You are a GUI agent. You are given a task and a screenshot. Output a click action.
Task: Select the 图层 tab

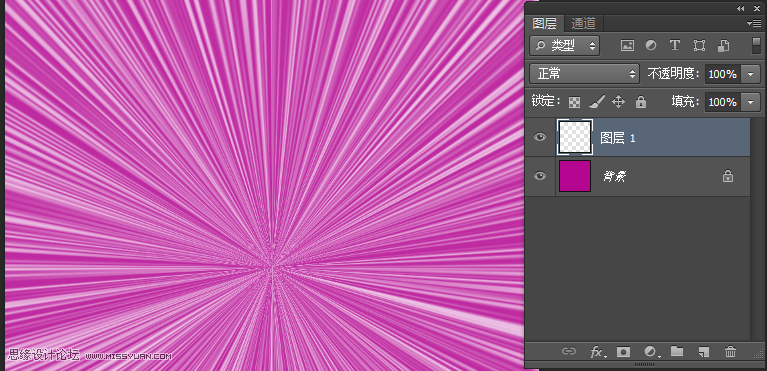coord(544,23)
